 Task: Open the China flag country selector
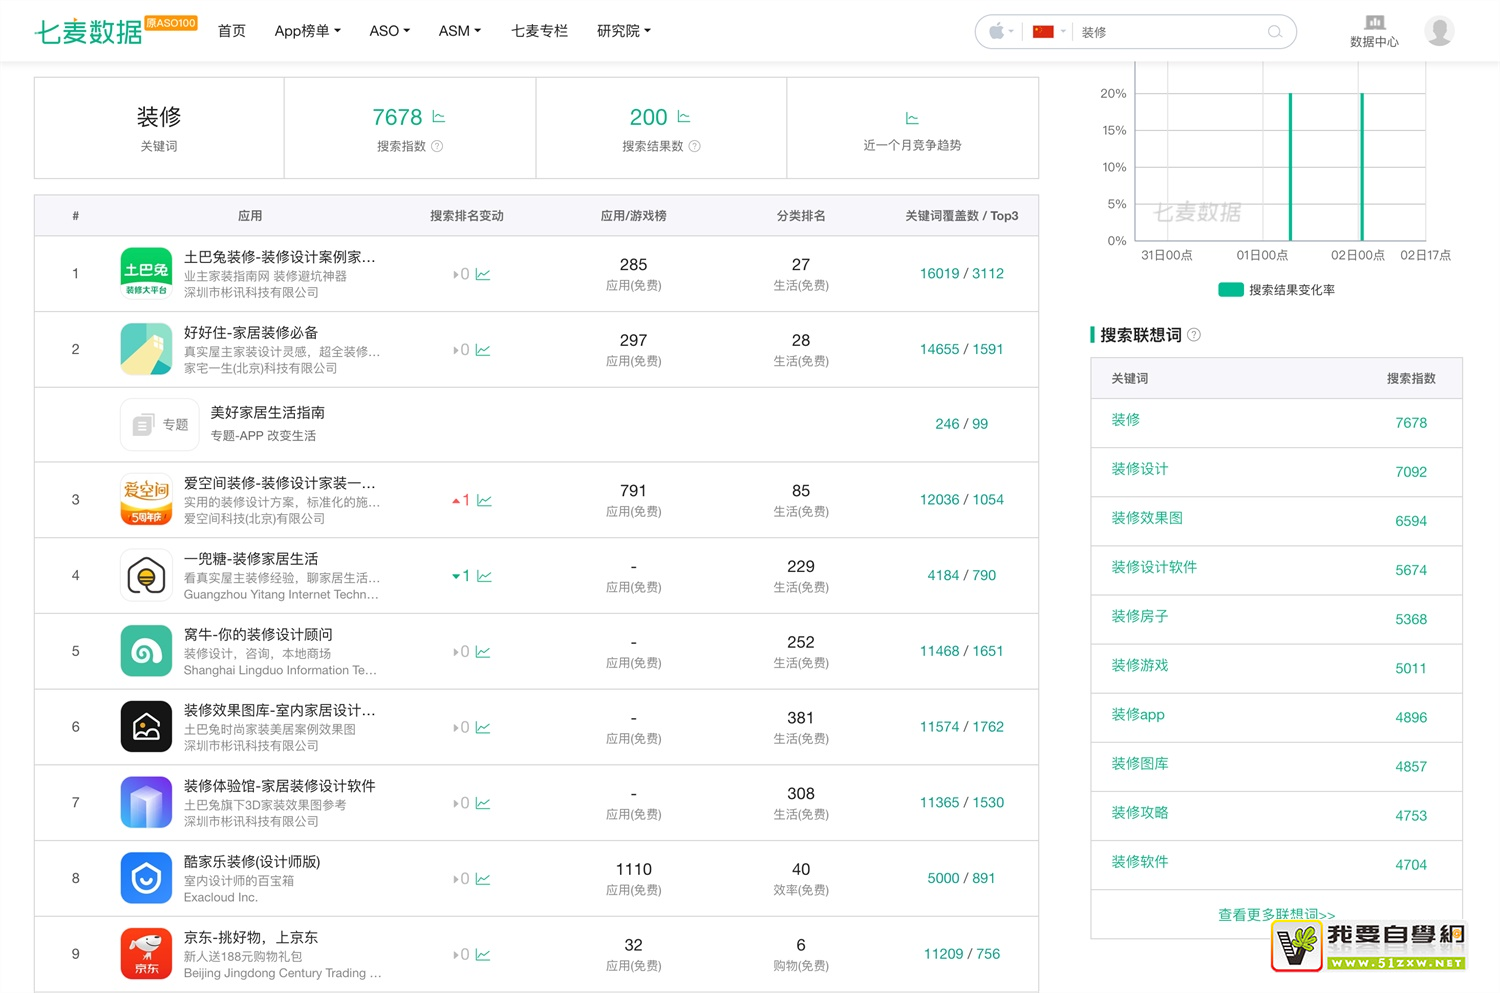click(x=1048, y=32)
